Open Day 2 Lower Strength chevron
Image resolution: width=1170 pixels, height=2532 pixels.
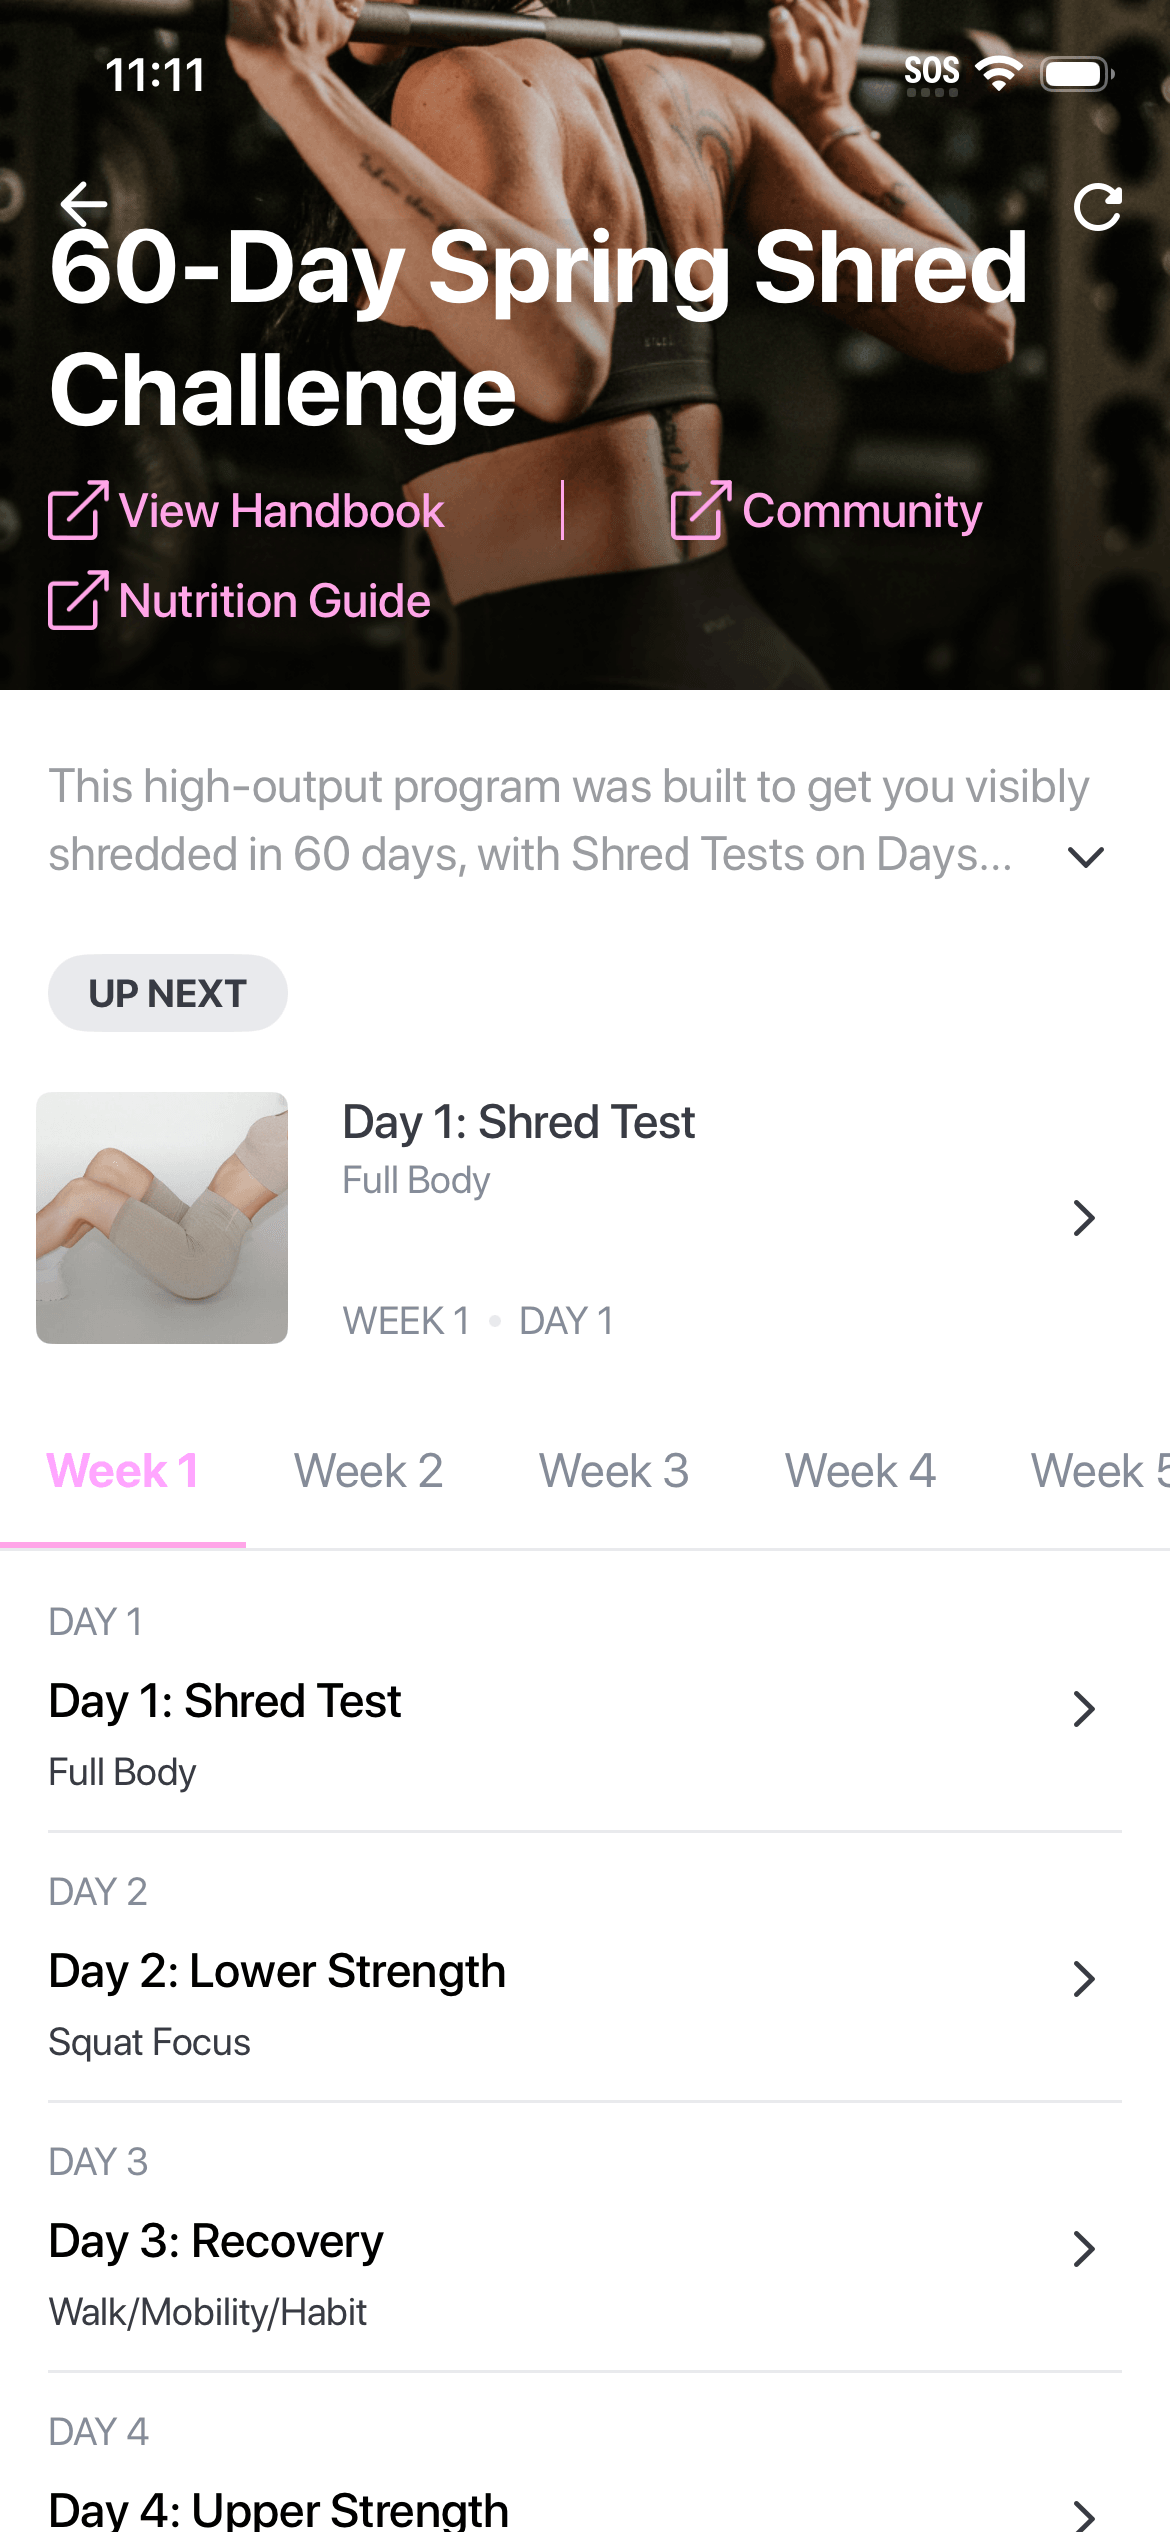[x=1084, y=1979]
